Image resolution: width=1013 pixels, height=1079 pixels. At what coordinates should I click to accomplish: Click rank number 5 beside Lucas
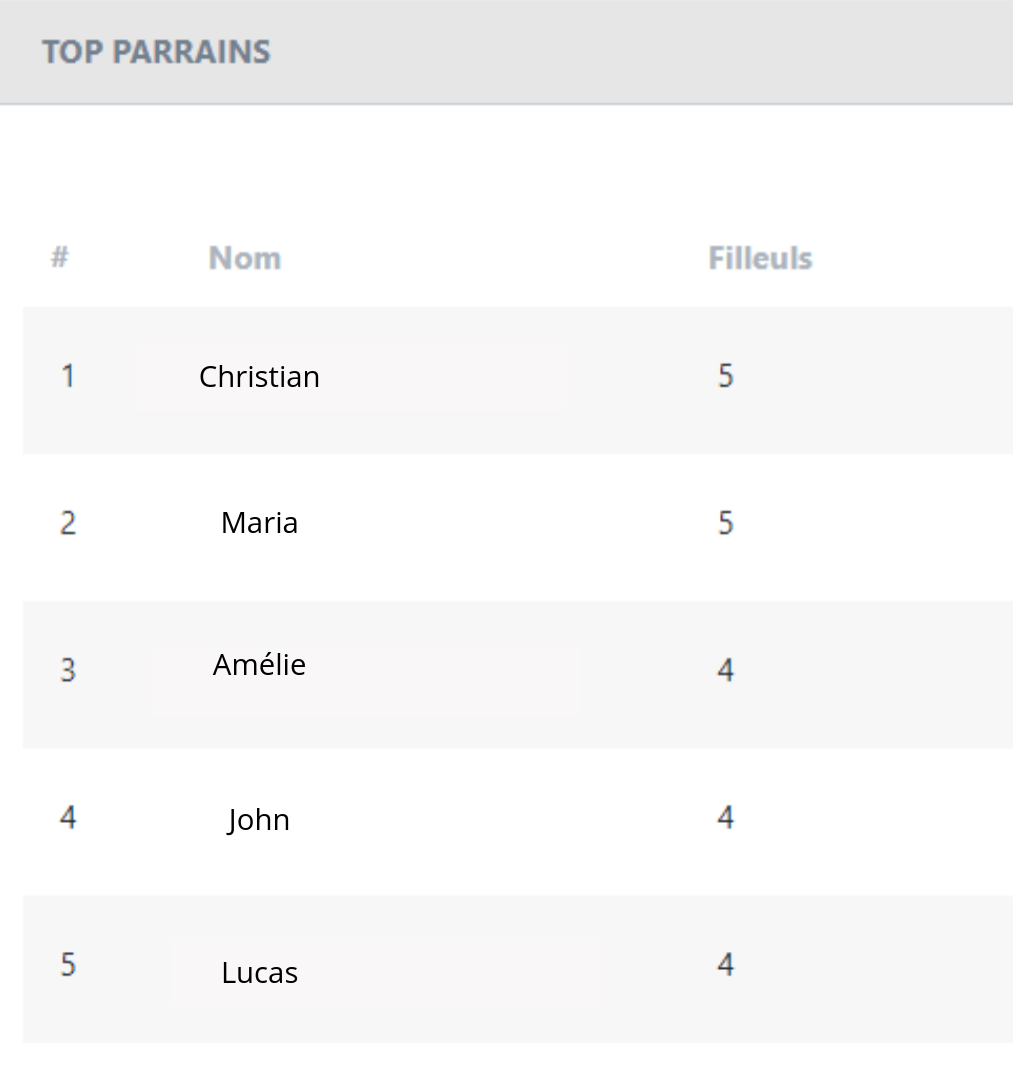point(67,965)
